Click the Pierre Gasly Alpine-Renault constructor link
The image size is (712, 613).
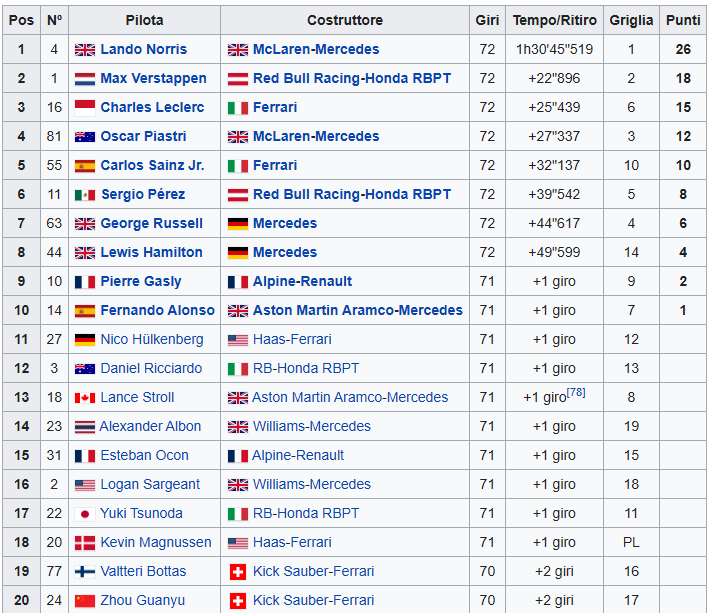(x=302, y=281)
